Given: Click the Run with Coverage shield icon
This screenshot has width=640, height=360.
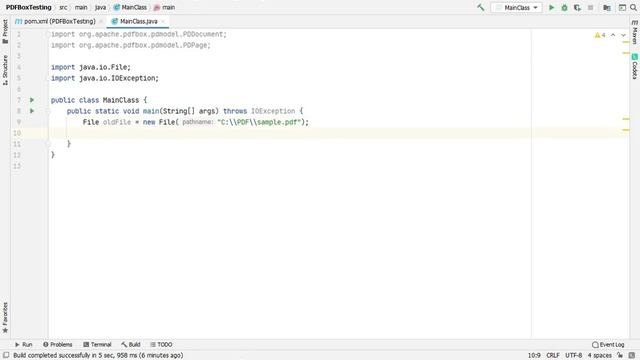Looking at the screenshot, I should coord(577,7).
